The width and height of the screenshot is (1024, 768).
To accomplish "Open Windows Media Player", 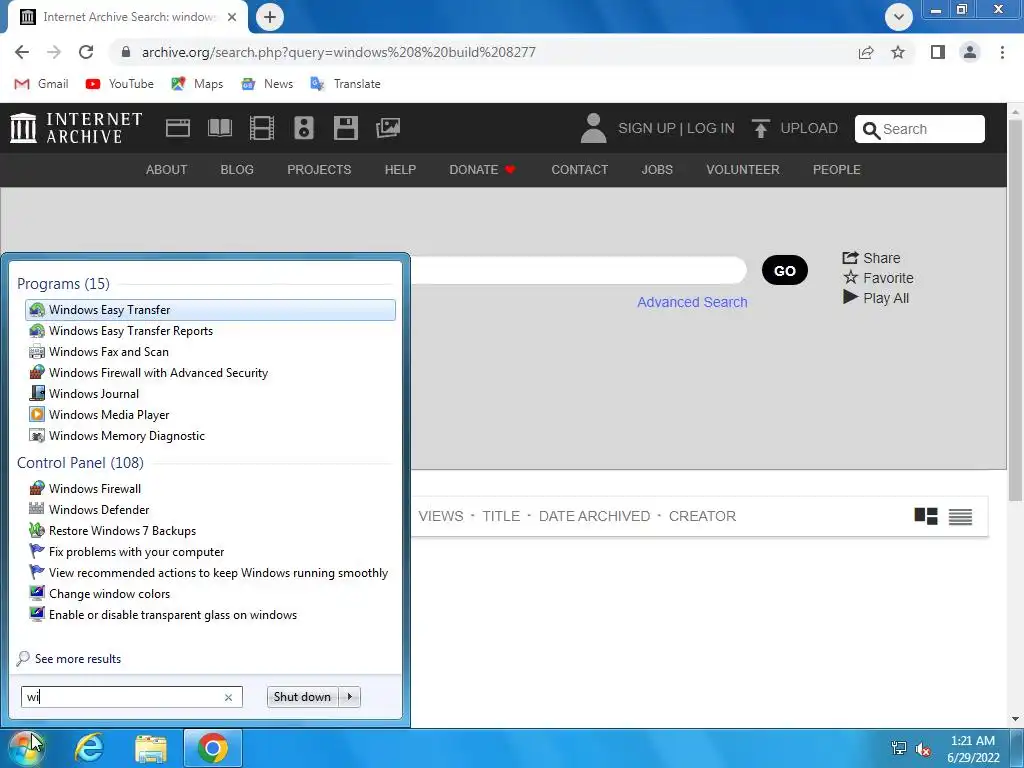I will pos(99,414).
